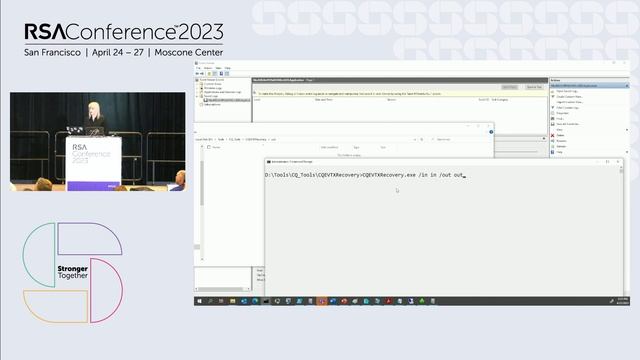The image size is (640, 360).
Task: Sort Explorer files by Type column
Action: pyautogui.click(x=356, y=147)
